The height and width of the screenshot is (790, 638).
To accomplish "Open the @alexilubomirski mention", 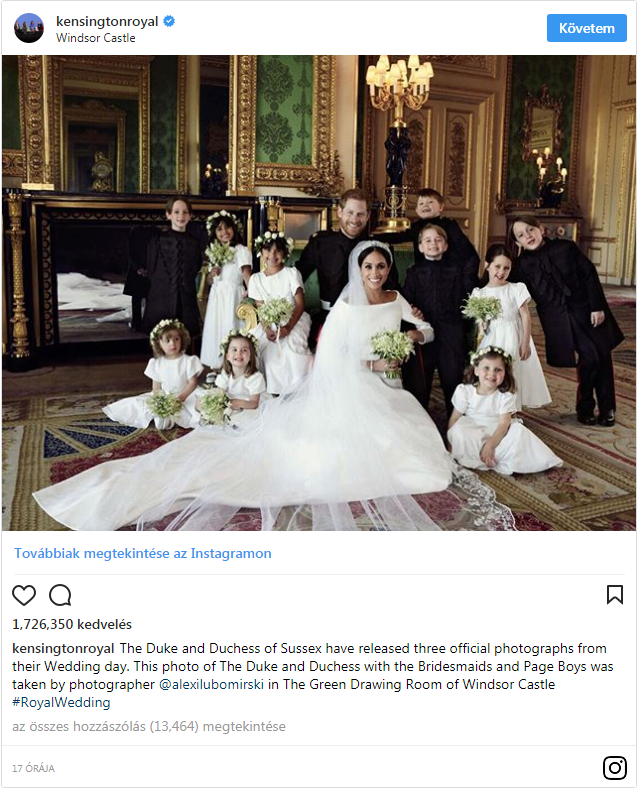I will tap(212, 684).
